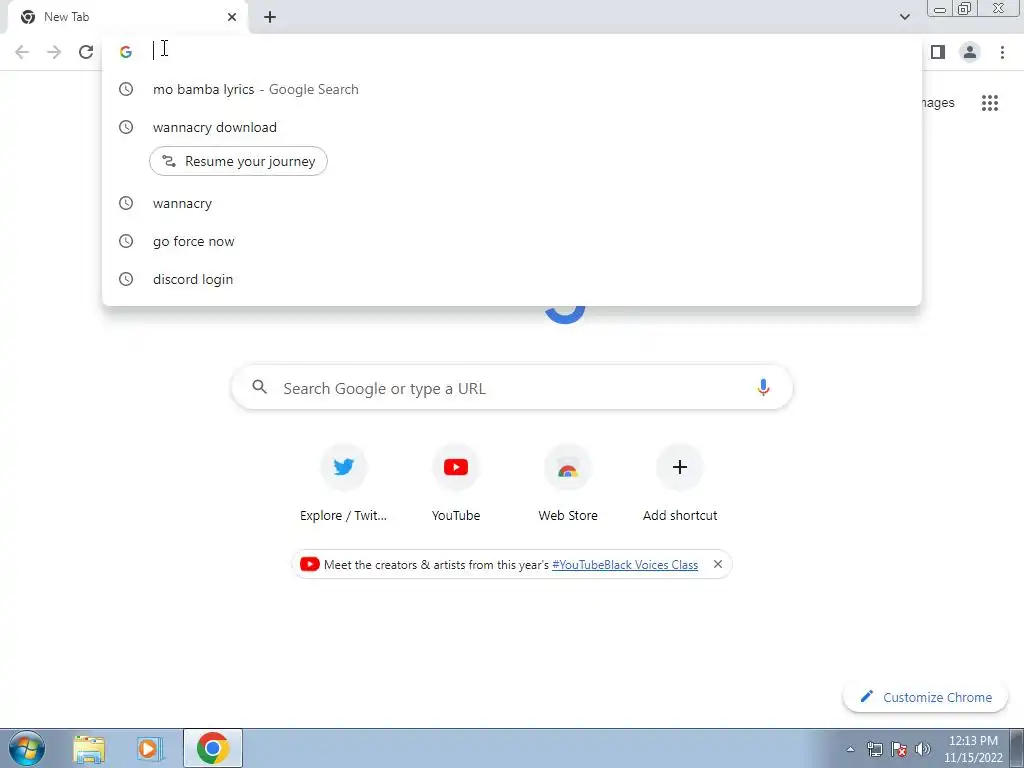The image size is (1024, 768).
Task: Click the taskbar clock showing 12:13 PM
Action: pyautogui.click(x=973, y=749)
